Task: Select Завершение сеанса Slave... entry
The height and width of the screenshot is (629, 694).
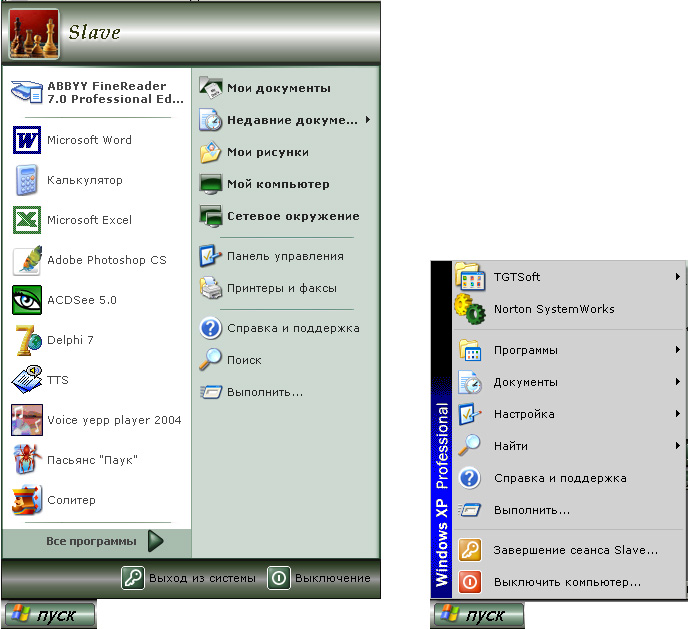Action: [569, 550]
